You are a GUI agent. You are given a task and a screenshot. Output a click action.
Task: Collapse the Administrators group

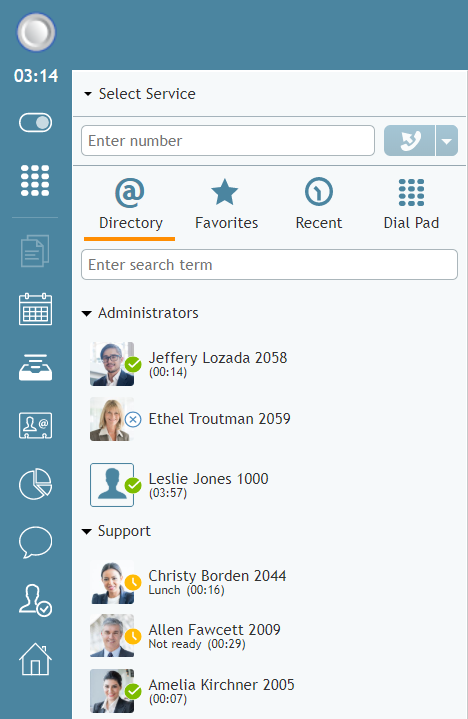[x=87, y=314]
